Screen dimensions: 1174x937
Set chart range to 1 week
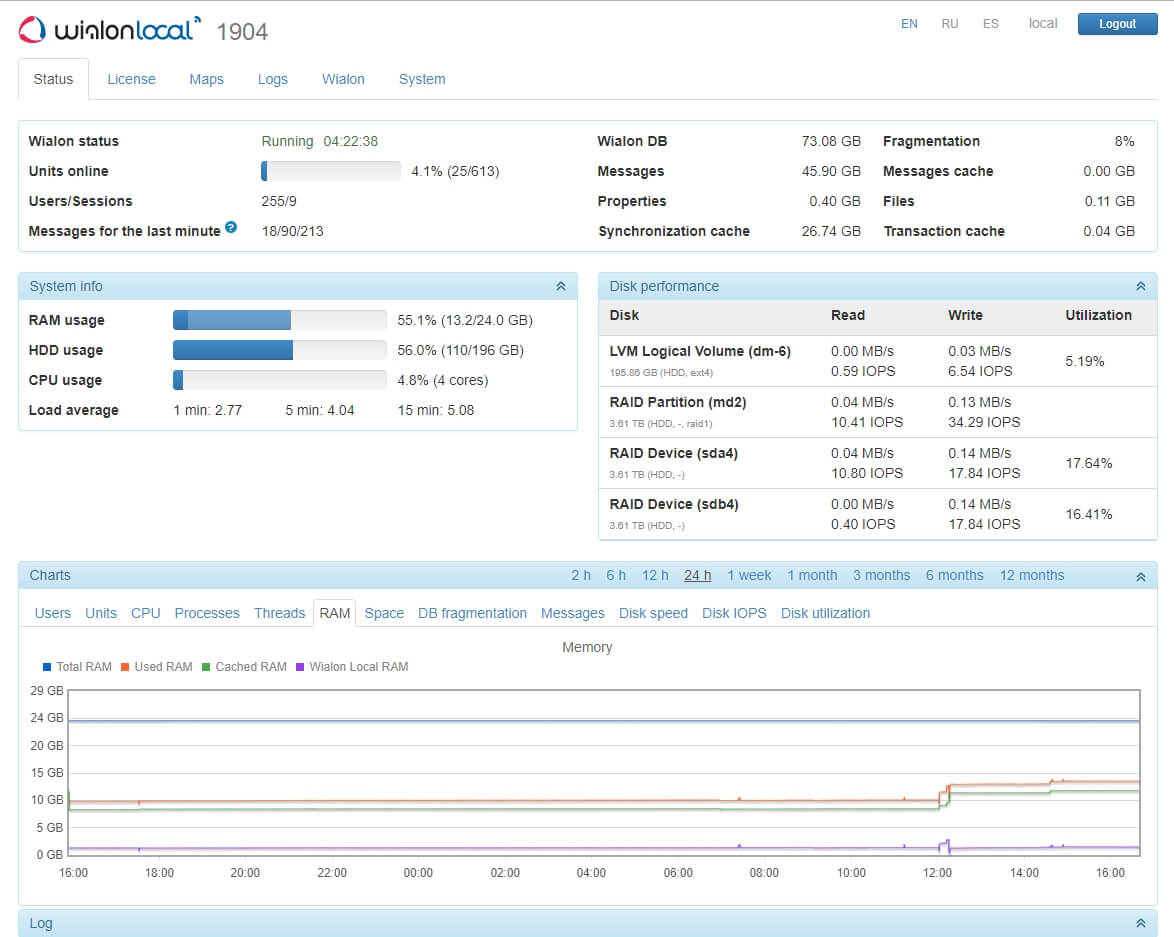(749, 575)
